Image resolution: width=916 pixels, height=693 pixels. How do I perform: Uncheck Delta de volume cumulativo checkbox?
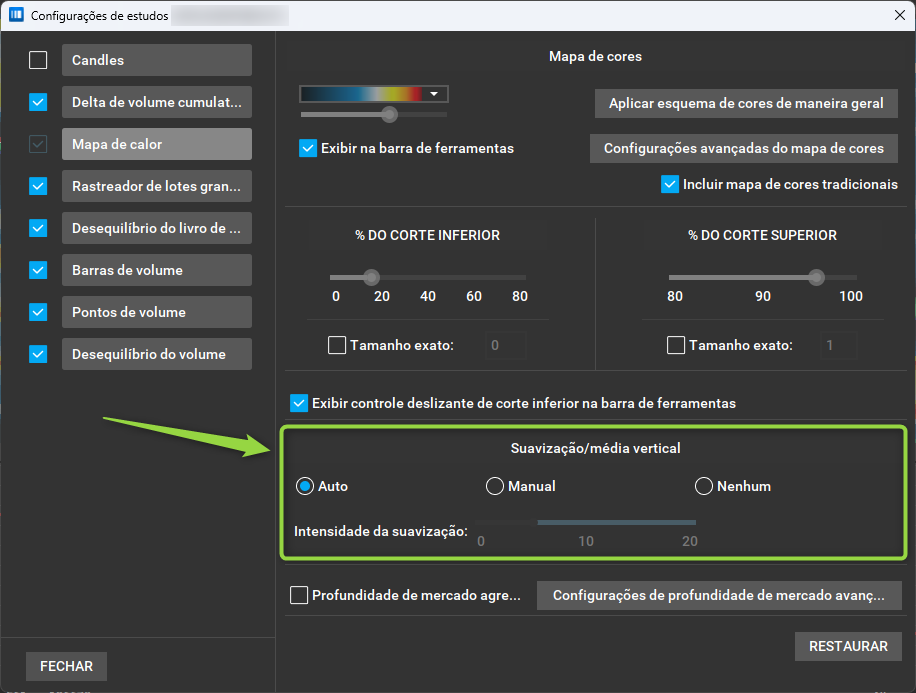coord(38,102)
